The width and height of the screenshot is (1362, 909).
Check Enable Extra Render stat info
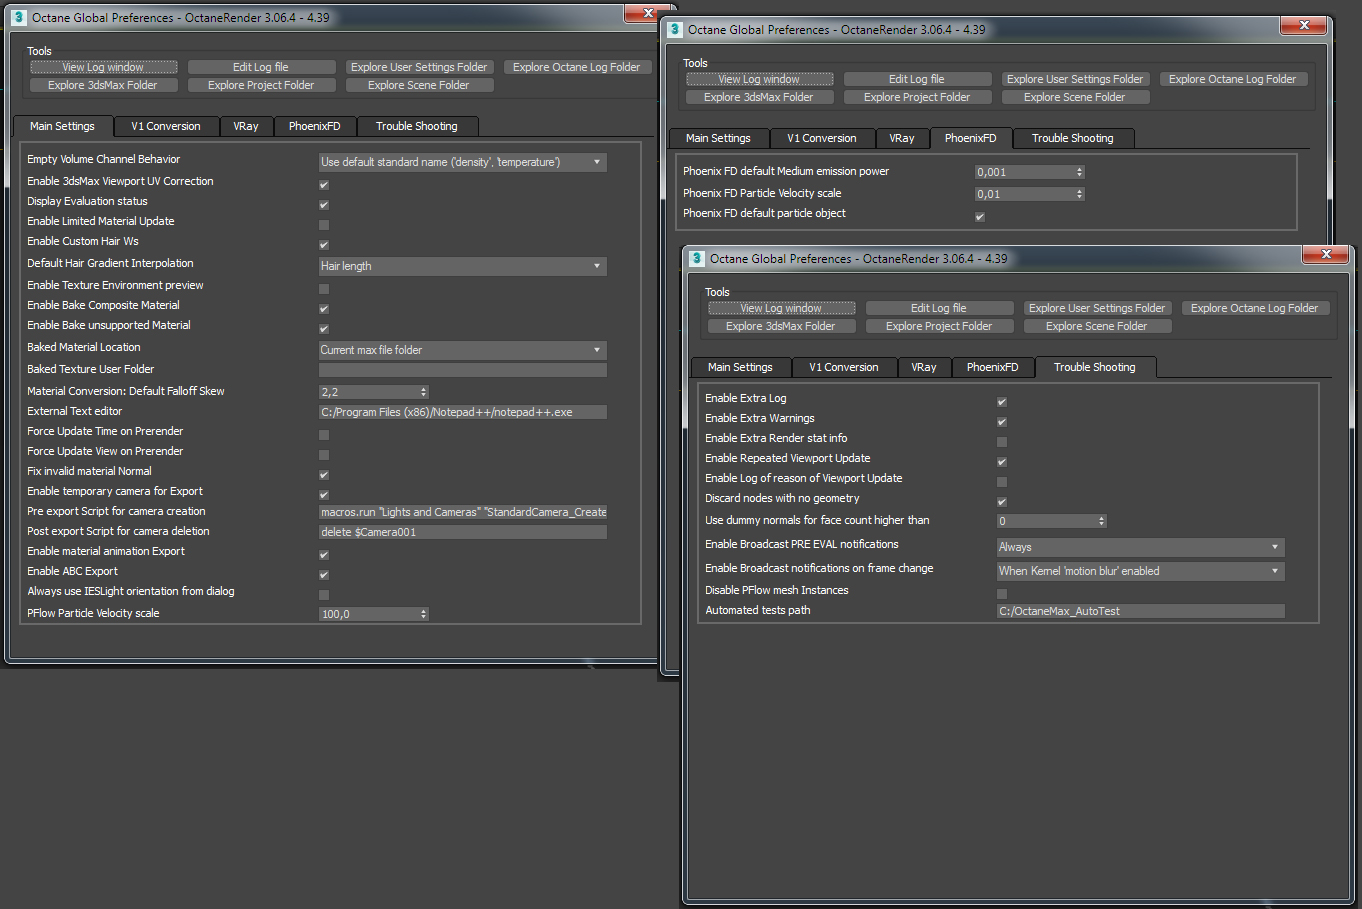pyautogui.click(x=1002, y=442)
